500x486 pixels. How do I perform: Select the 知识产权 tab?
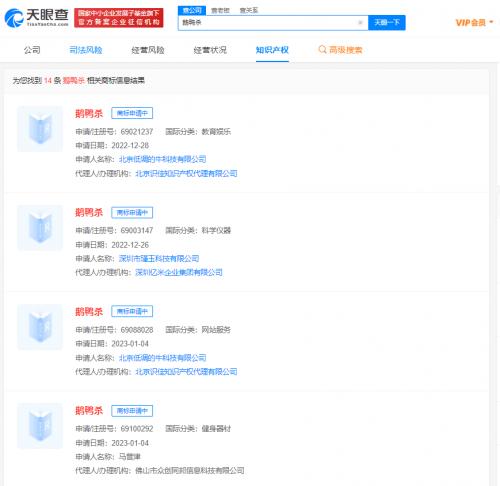pos(272,50)
